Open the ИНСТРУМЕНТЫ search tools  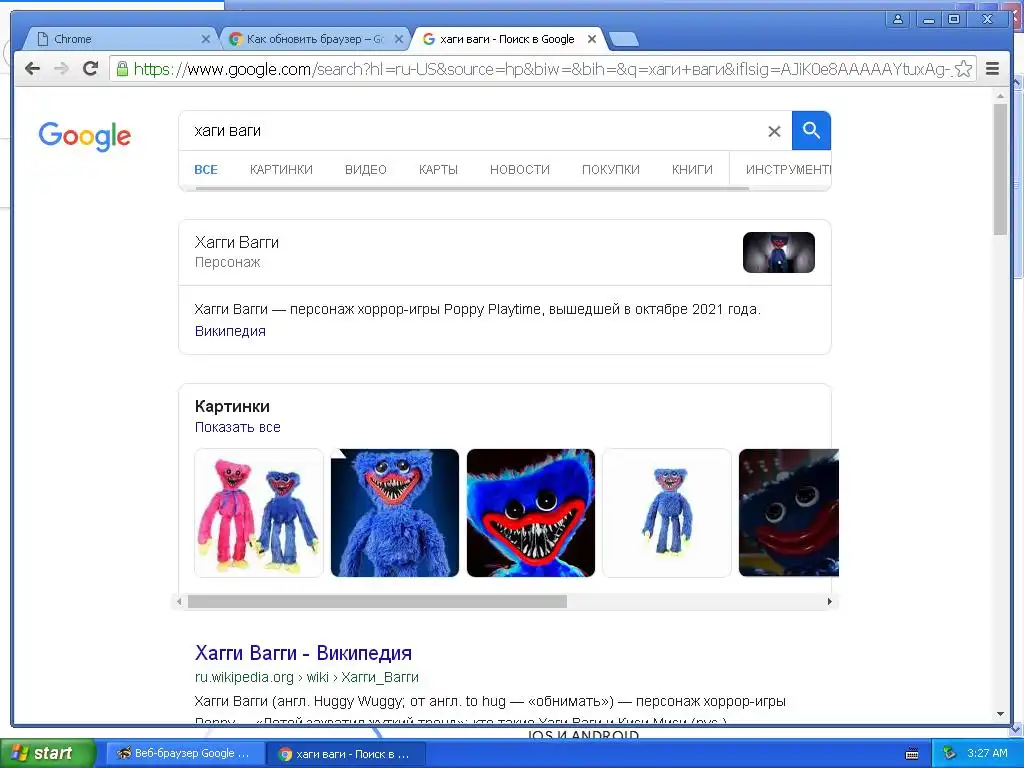[x=788, y=170]
